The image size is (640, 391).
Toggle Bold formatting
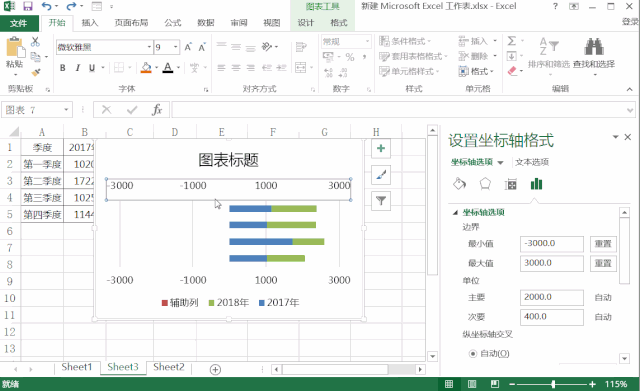(x=62, y=68)
